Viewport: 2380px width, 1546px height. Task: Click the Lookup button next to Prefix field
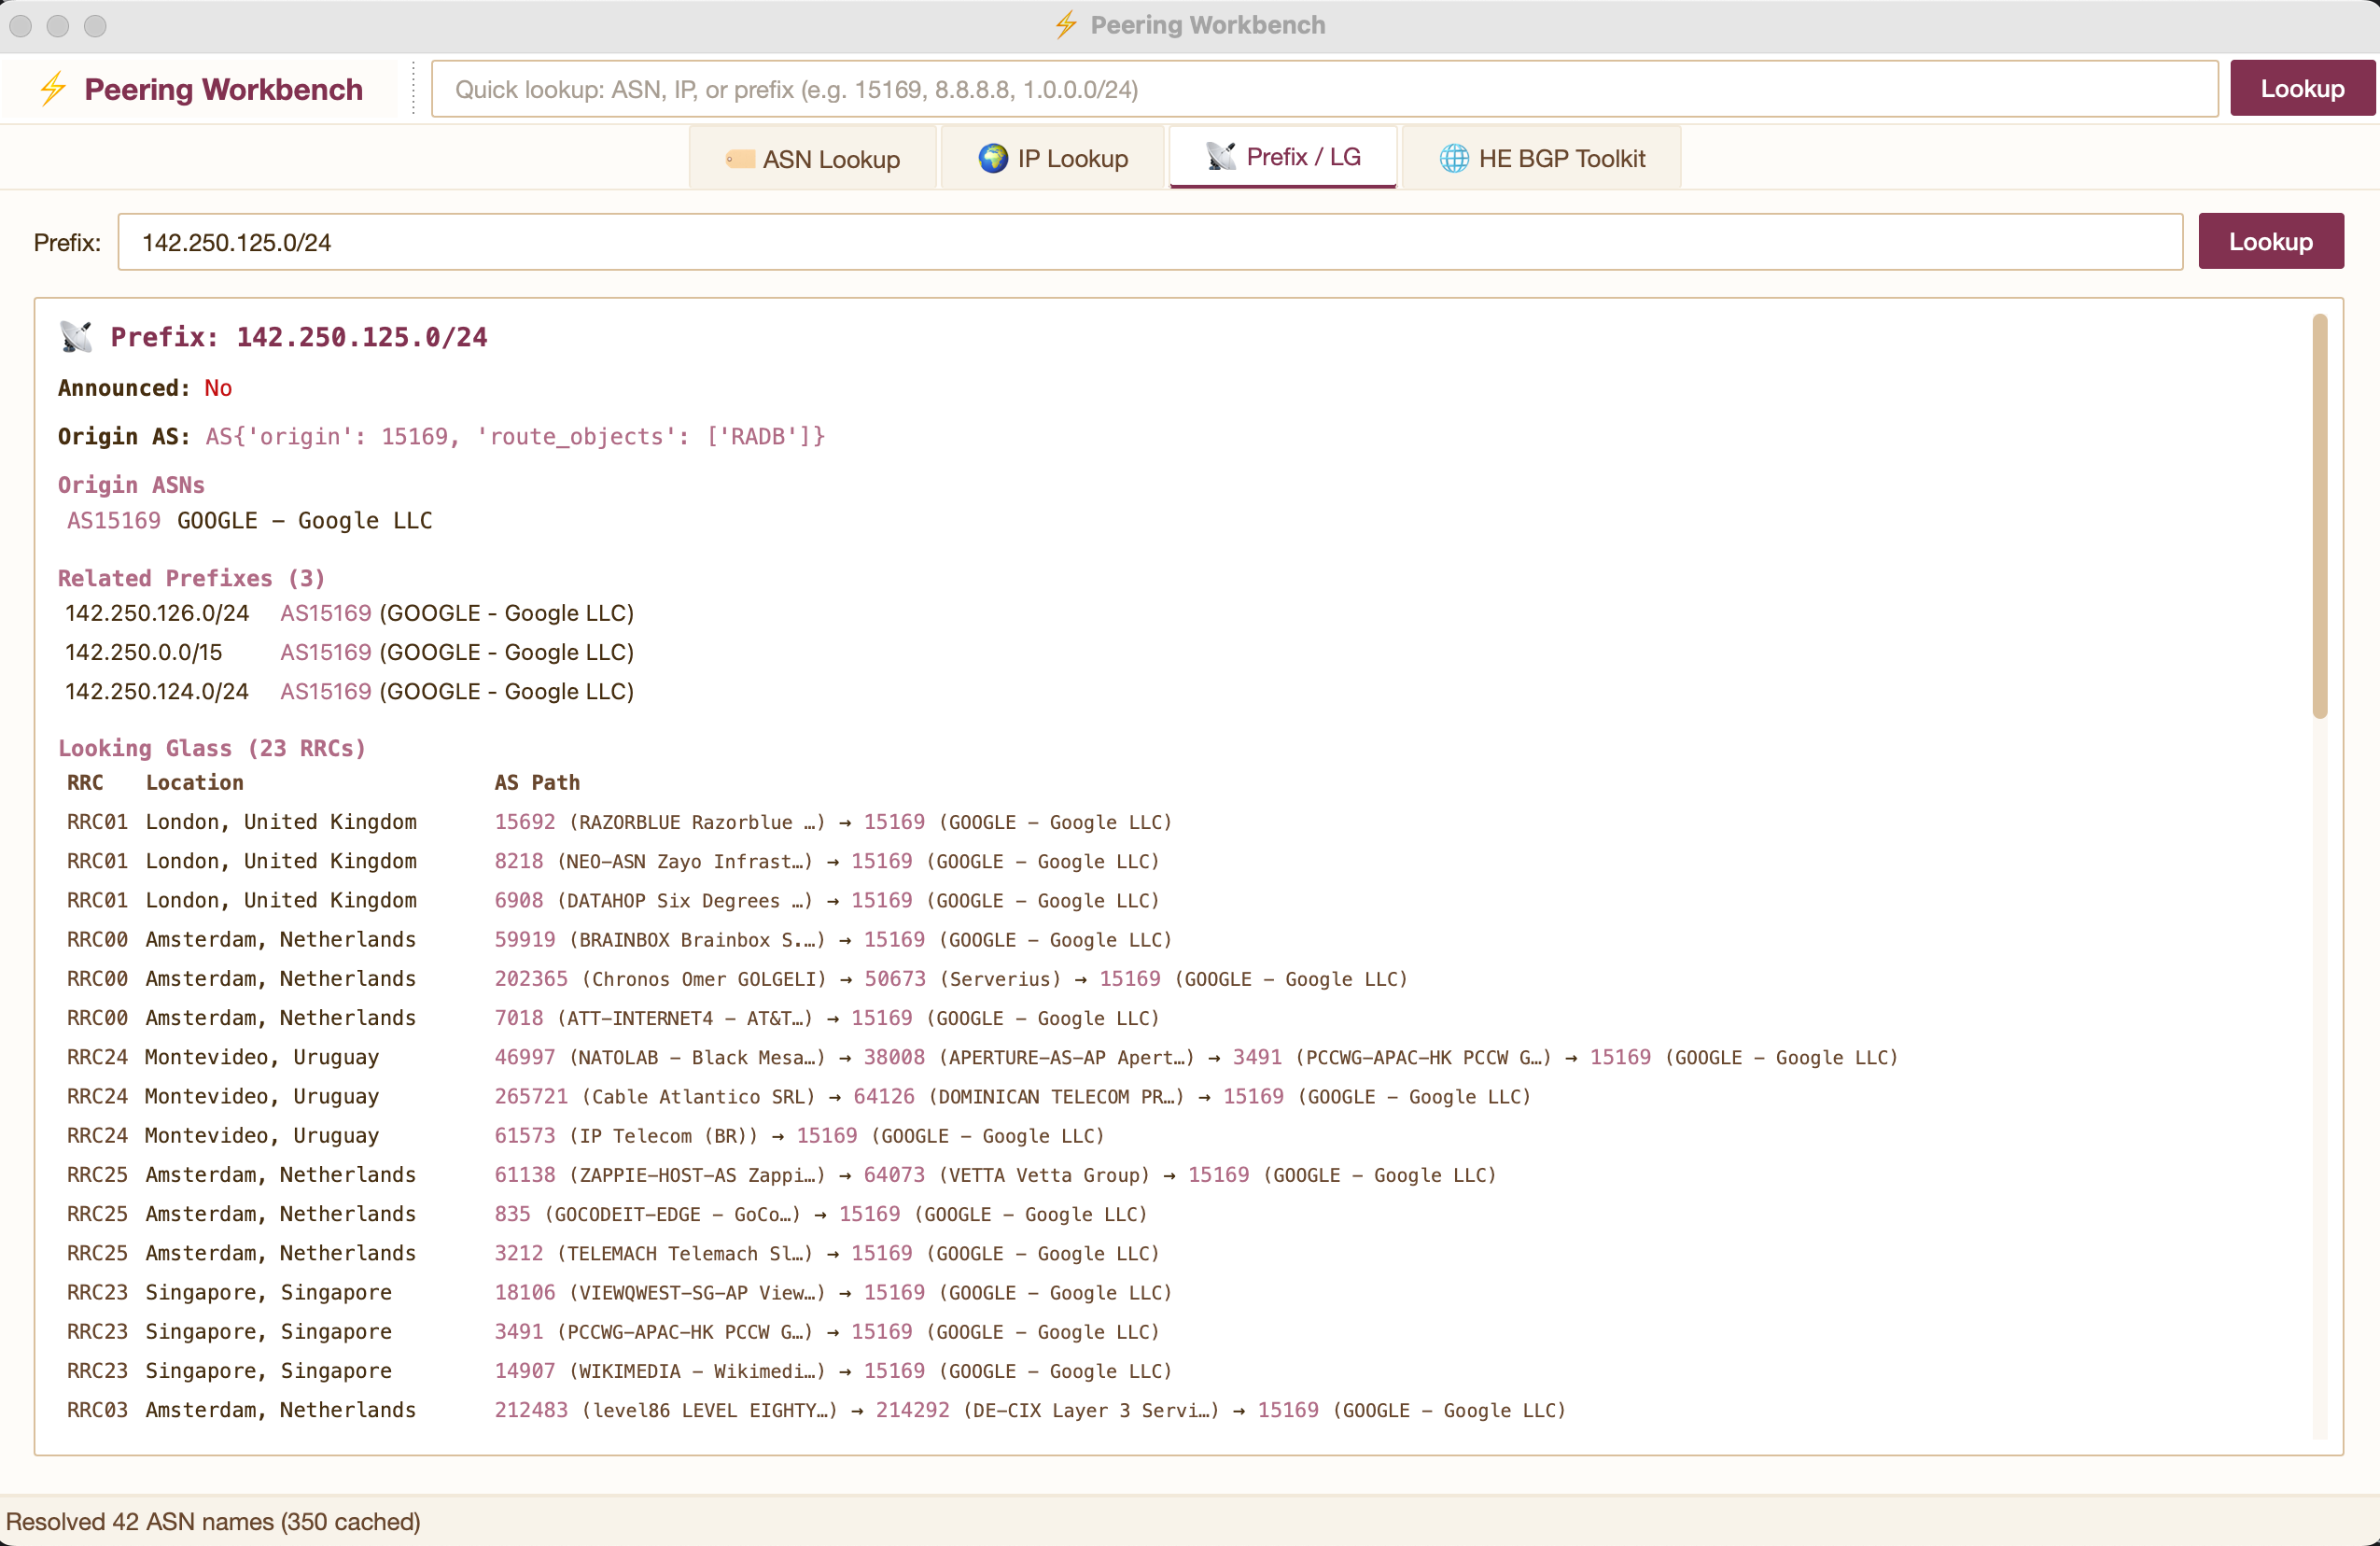2270,241
